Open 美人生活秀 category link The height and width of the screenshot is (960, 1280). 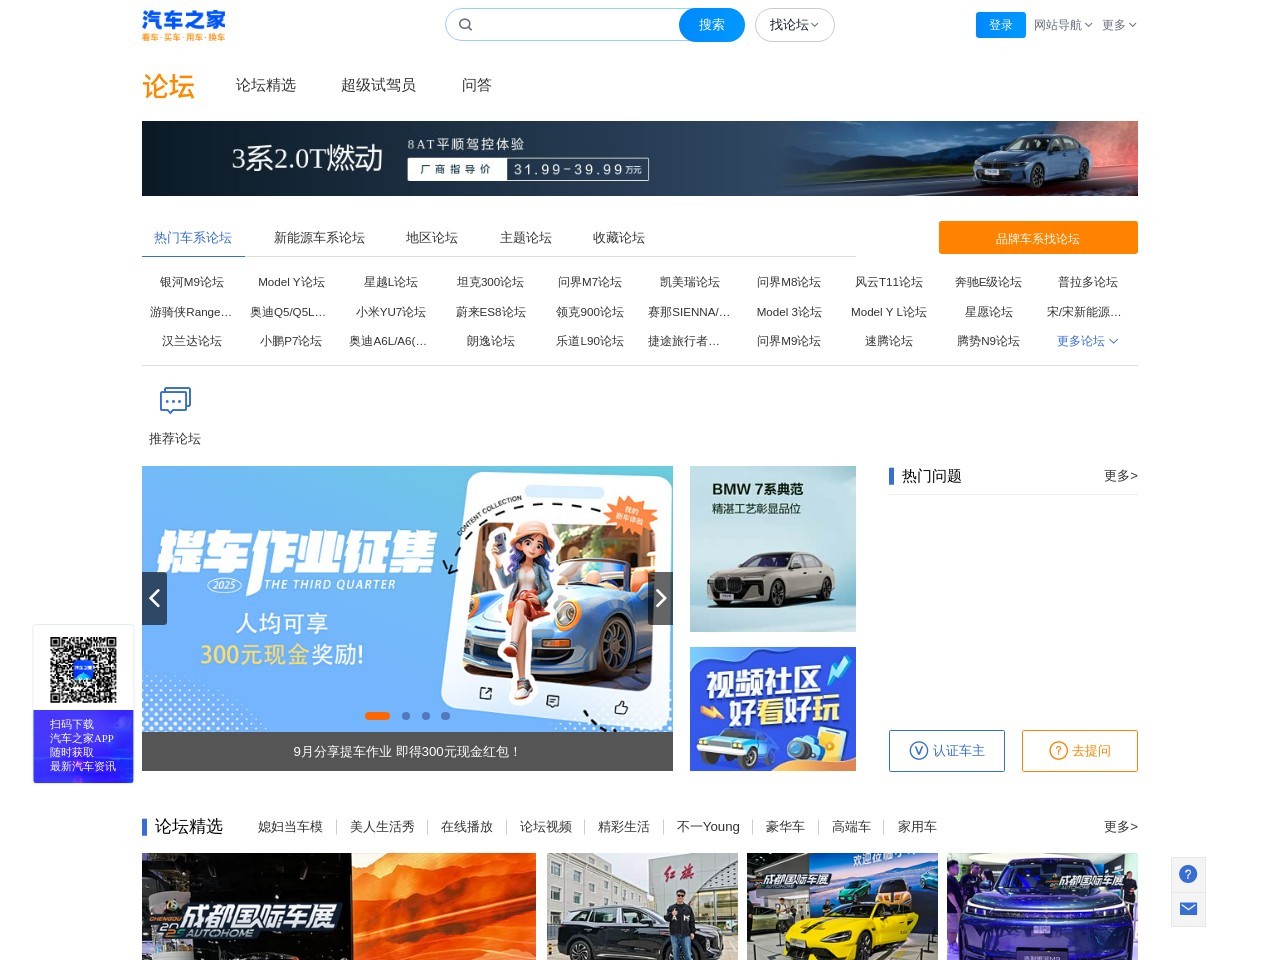pyautogui.click(x=382, y=827)
